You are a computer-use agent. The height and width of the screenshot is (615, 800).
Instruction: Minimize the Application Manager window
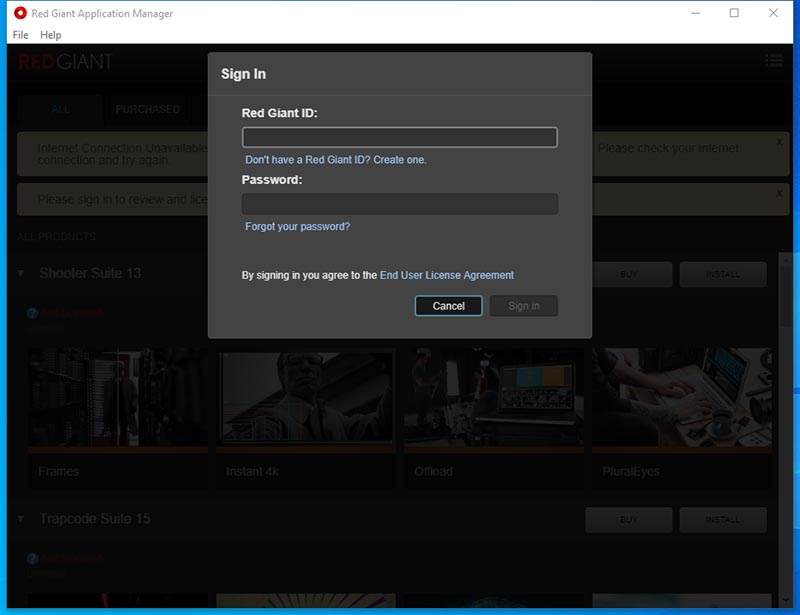coord(695,13)
